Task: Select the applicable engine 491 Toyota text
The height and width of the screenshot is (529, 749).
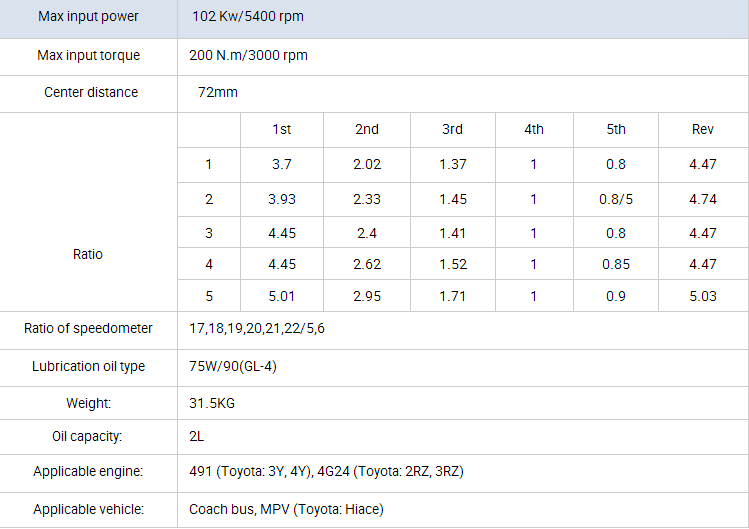Action: coord(326,471)
